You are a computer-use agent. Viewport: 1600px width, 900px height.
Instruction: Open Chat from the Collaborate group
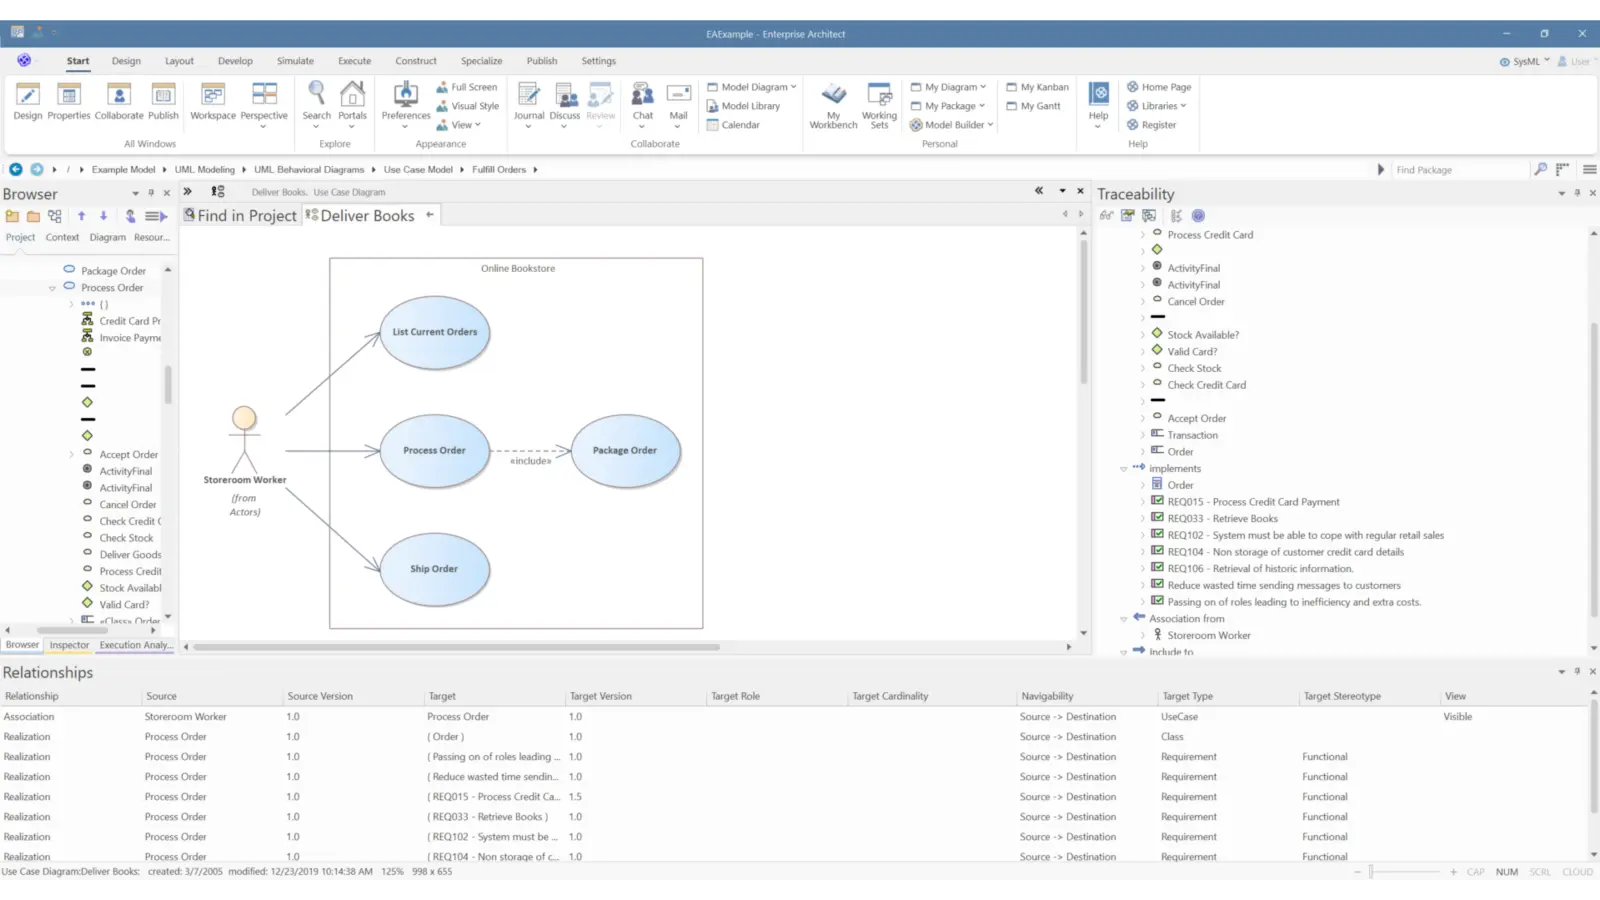[642, 100]
